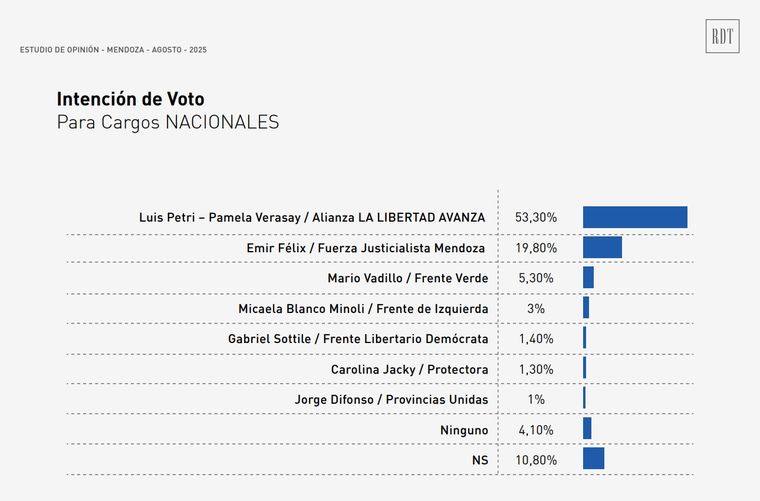Click the blue bar for La Libertad Avanza

[635, 217]
